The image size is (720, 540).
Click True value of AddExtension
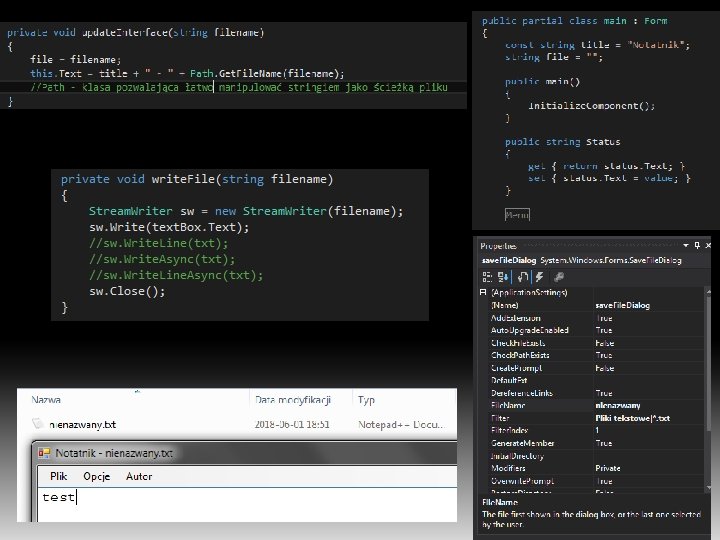604,318
